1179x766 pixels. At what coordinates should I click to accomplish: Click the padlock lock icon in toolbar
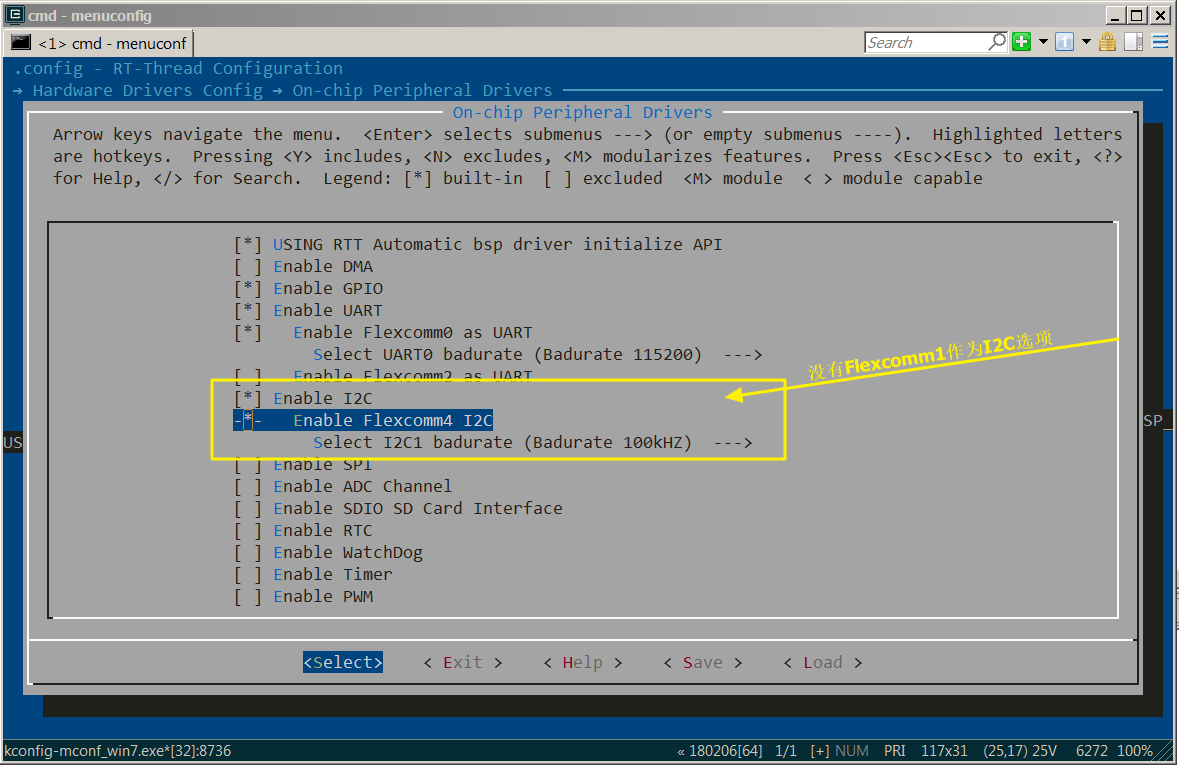pyautogui.click(x=1107, y=42)
